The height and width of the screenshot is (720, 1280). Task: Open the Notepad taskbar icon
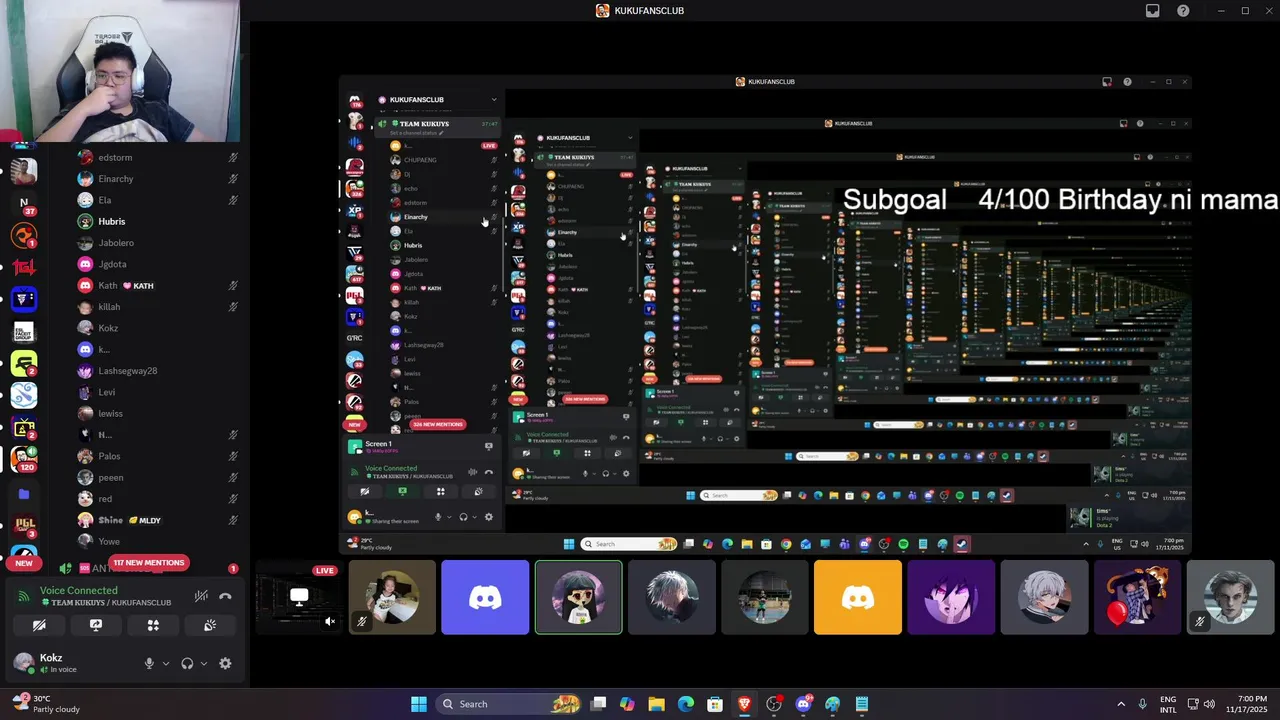point(862,704)
